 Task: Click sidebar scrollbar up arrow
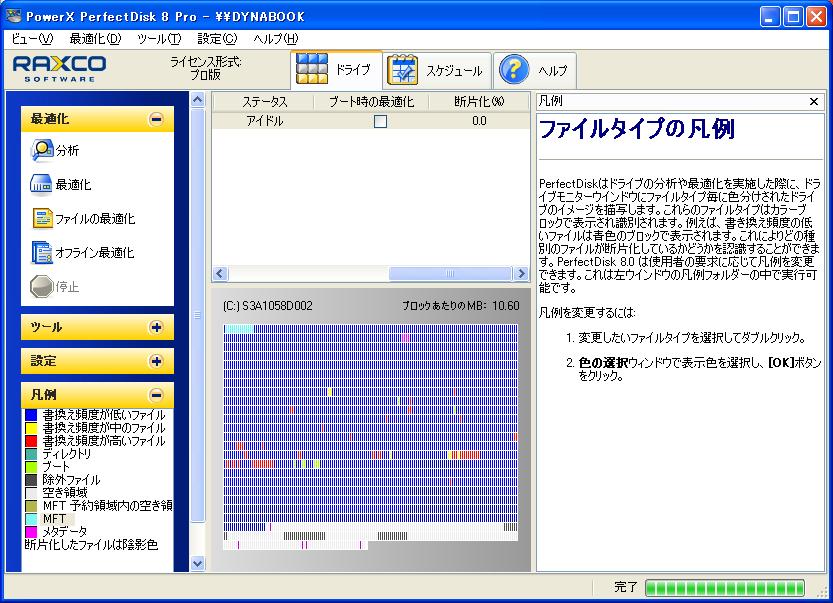pos(198,99)
